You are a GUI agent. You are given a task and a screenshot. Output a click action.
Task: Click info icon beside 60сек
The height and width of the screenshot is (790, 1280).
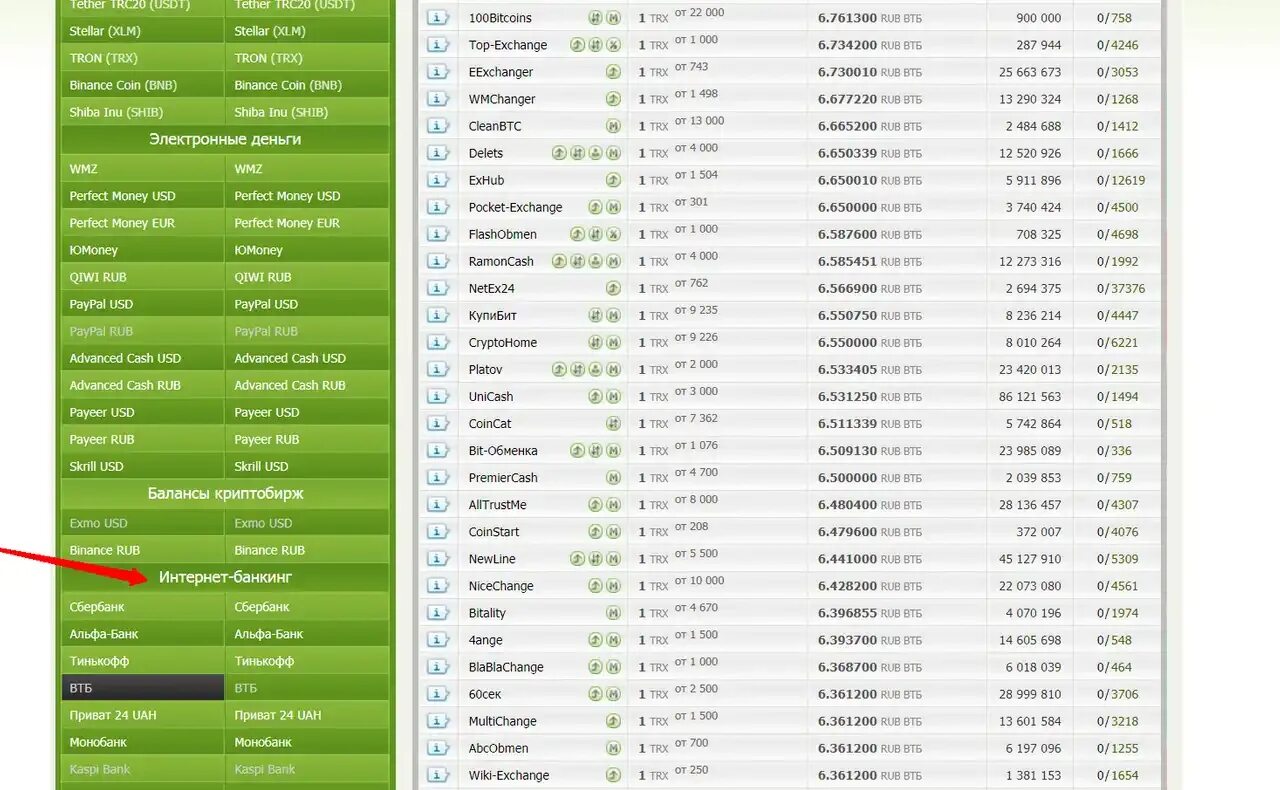click(438, 694)
